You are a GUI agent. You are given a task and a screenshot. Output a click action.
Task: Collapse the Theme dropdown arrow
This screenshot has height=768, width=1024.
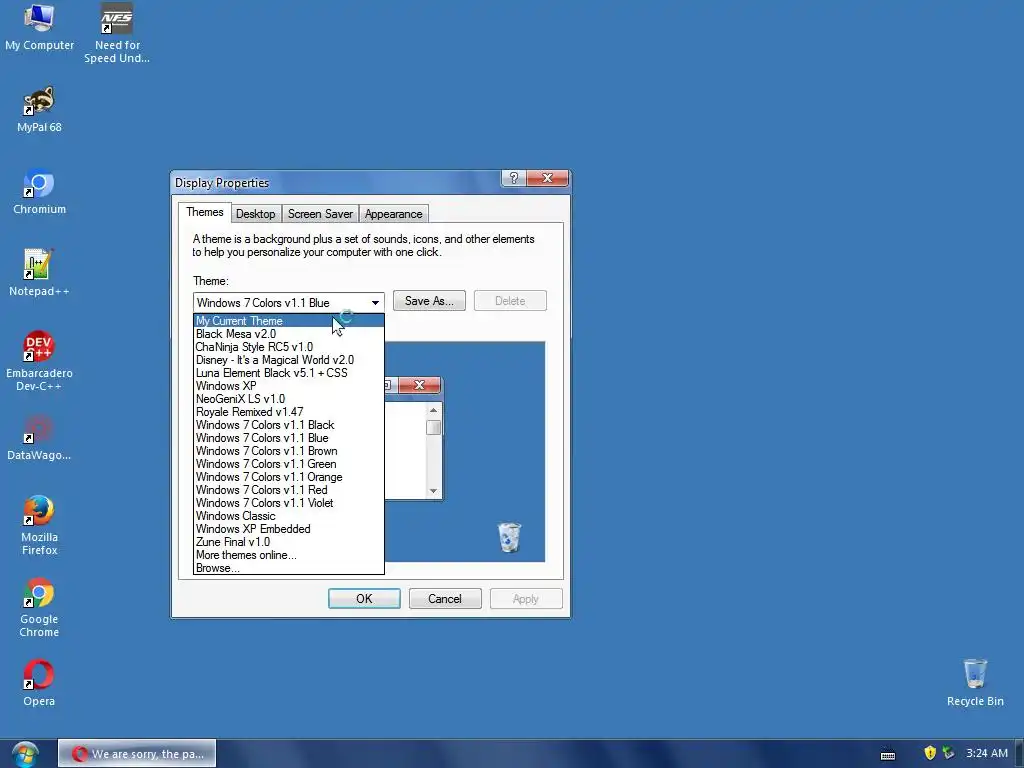coord(375,302)
